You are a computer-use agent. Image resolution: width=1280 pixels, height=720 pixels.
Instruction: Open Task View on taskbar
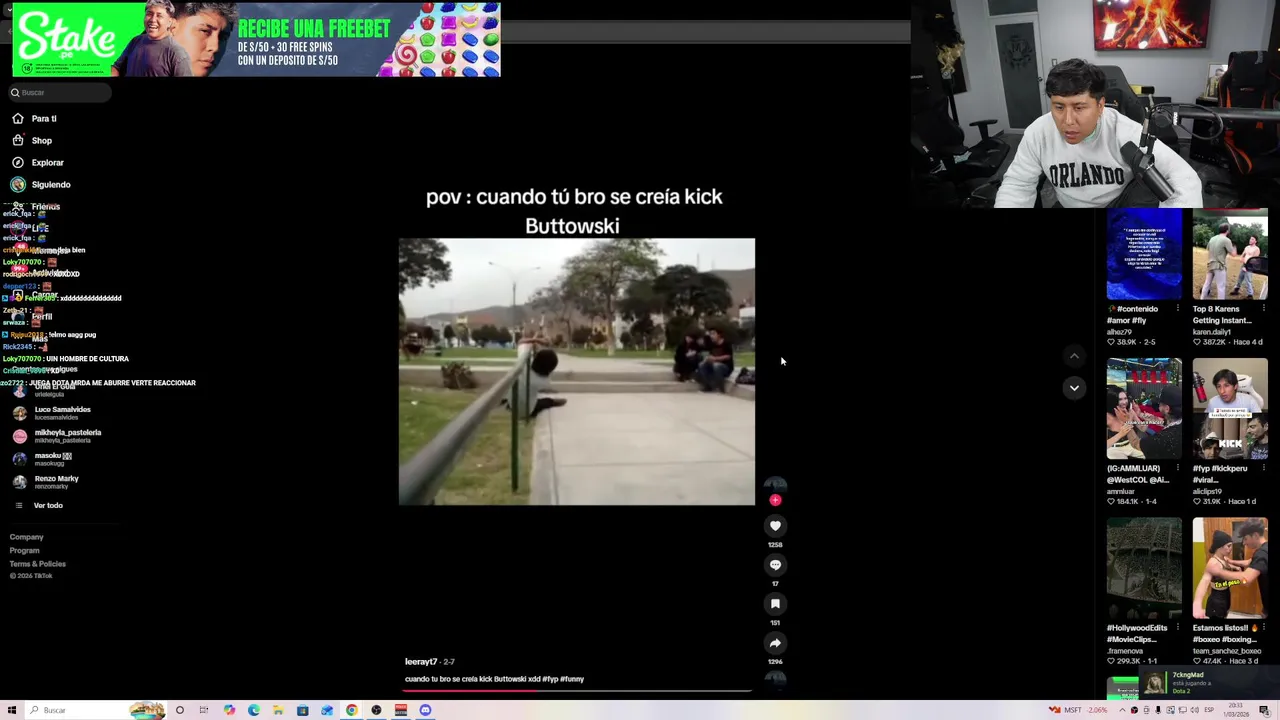pos(204,710)
